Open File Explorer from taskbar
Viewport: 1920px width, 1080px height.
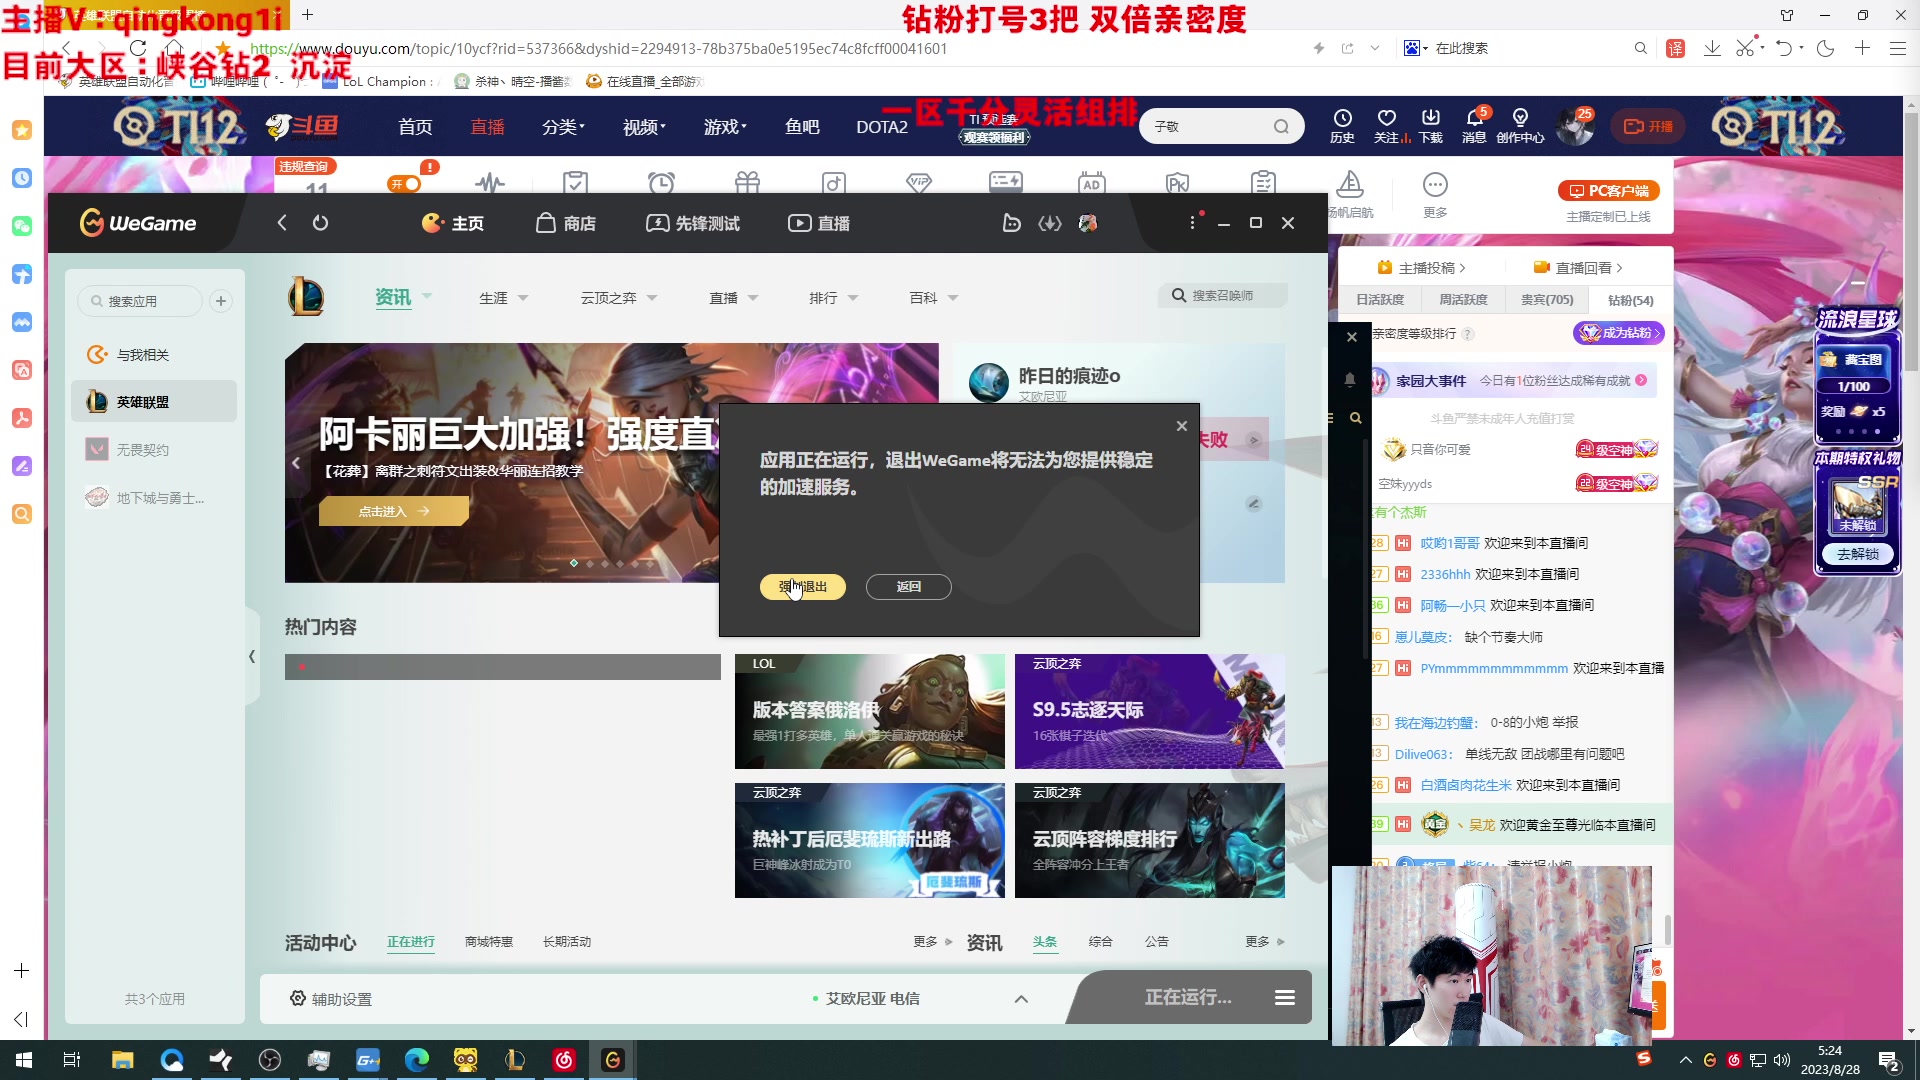(122, 1060)
